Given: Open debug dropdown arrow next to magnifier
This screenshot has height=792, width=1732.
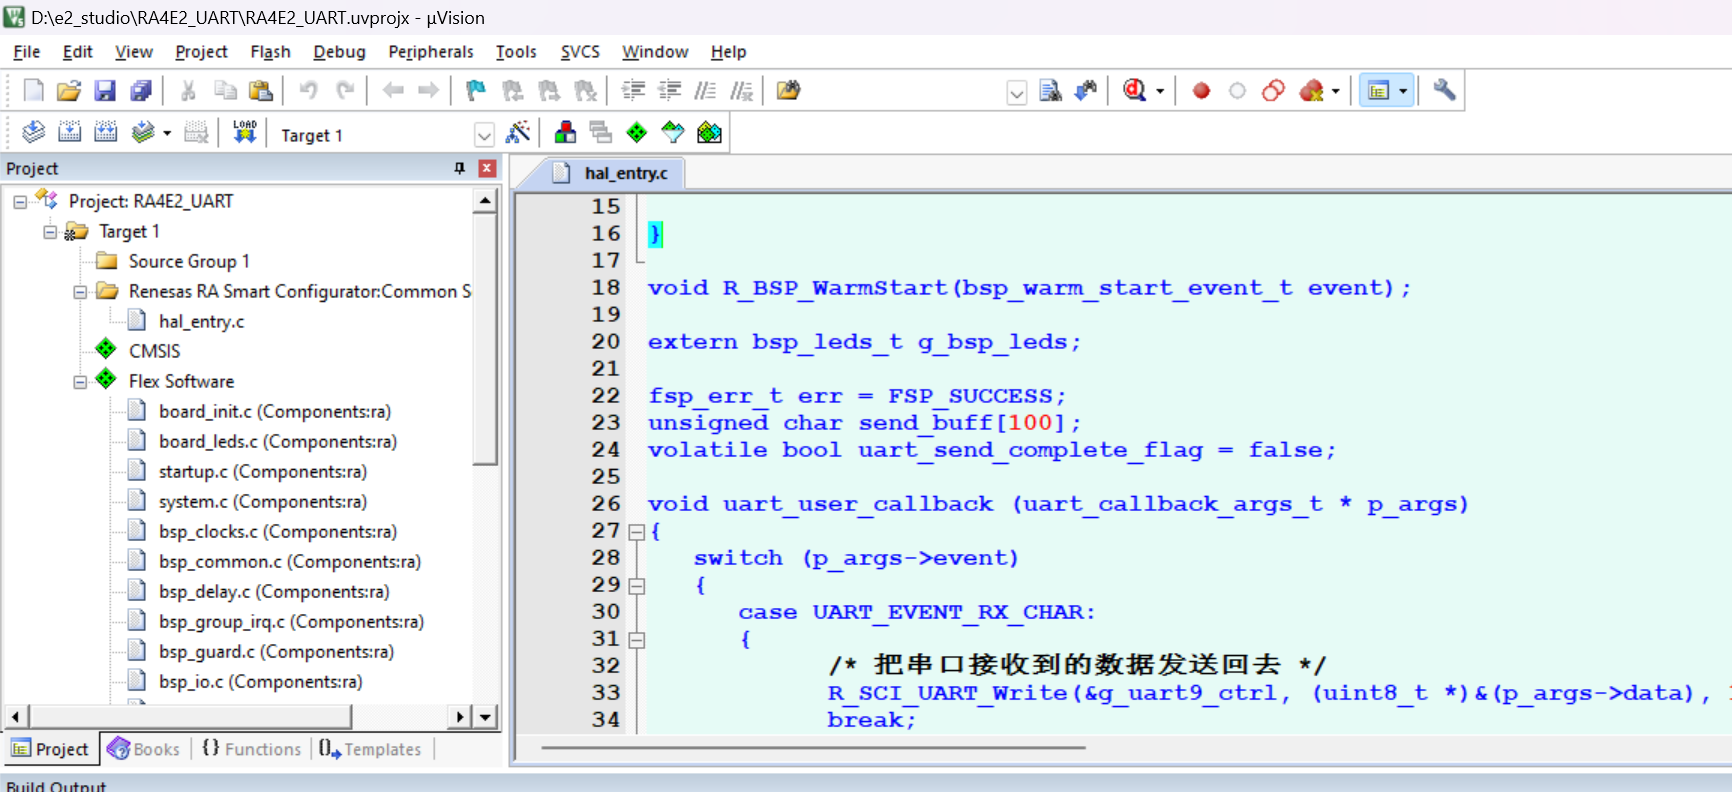Looking at the screenshot, I should [1160, 91].
